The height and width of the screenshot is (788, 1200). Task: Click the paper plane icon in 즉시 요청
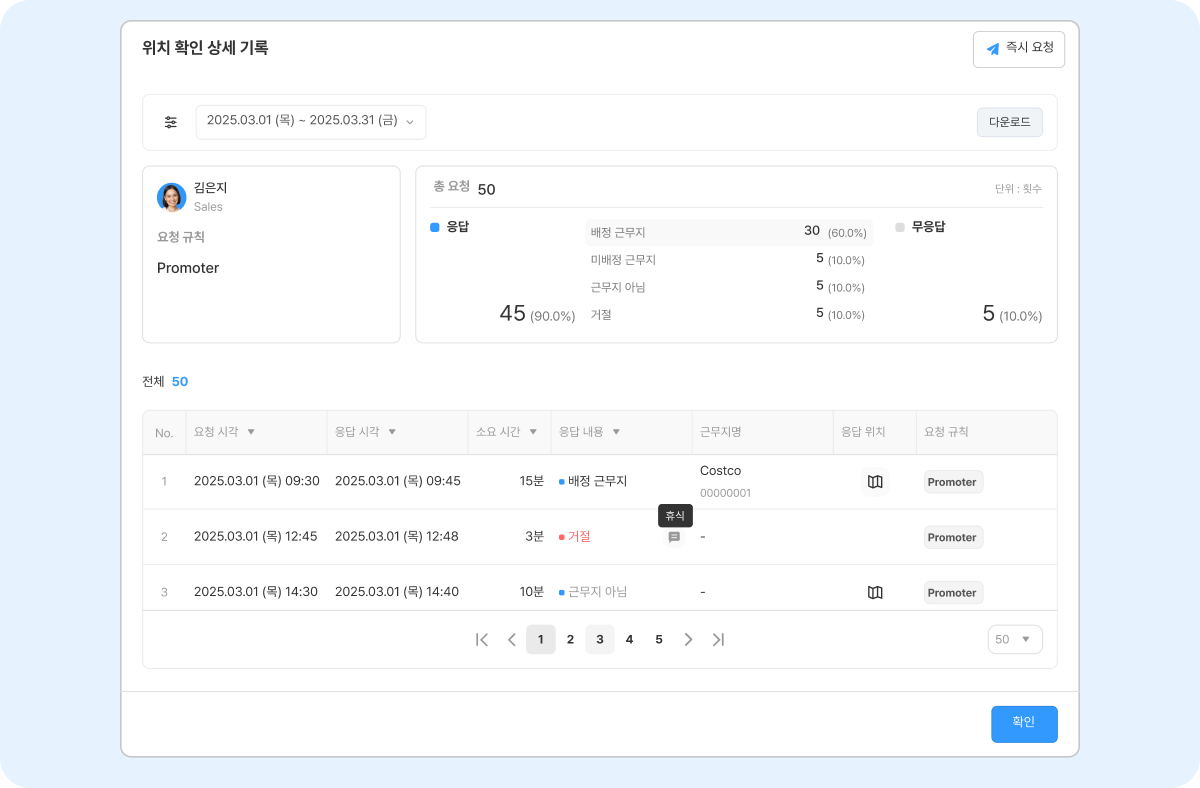click(x=993, y=48)
